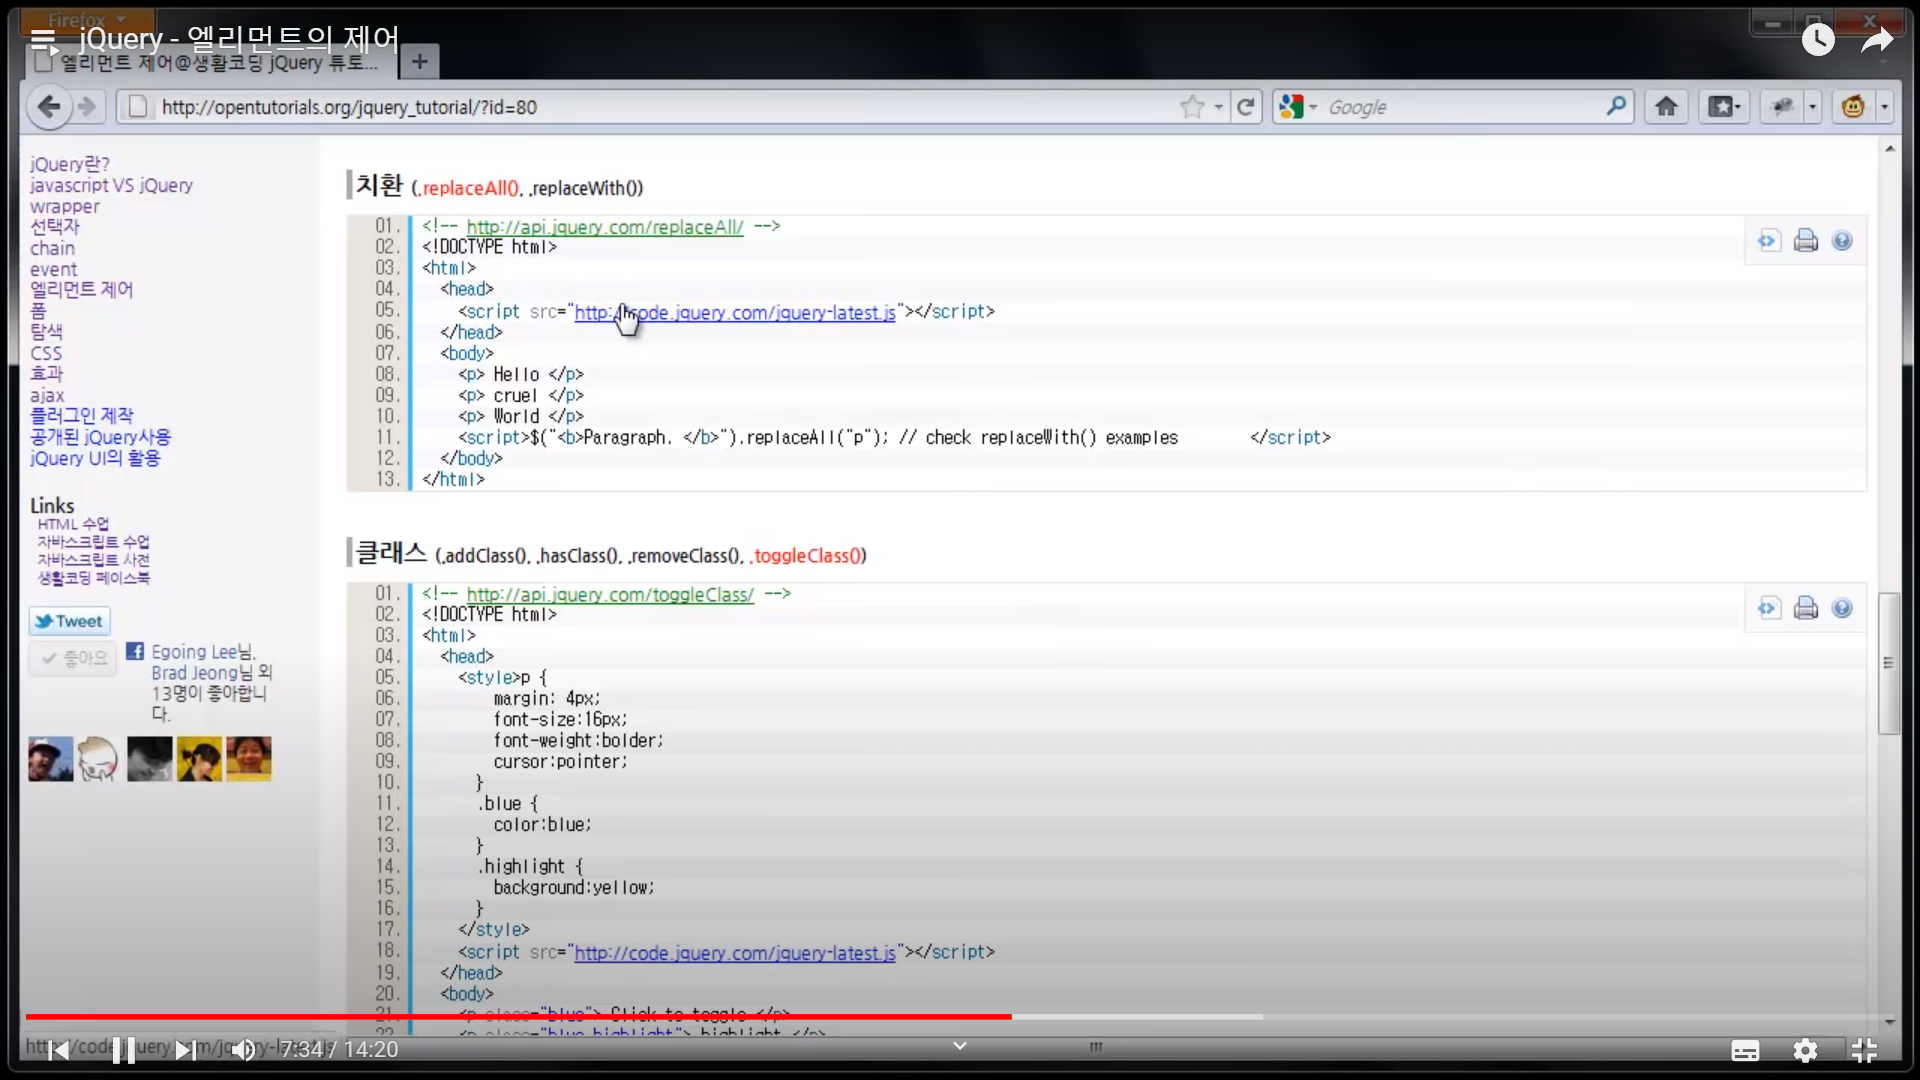Skip to the next video
The height and width of the screenshot is (1080, 1920).
pos(185,1050)
